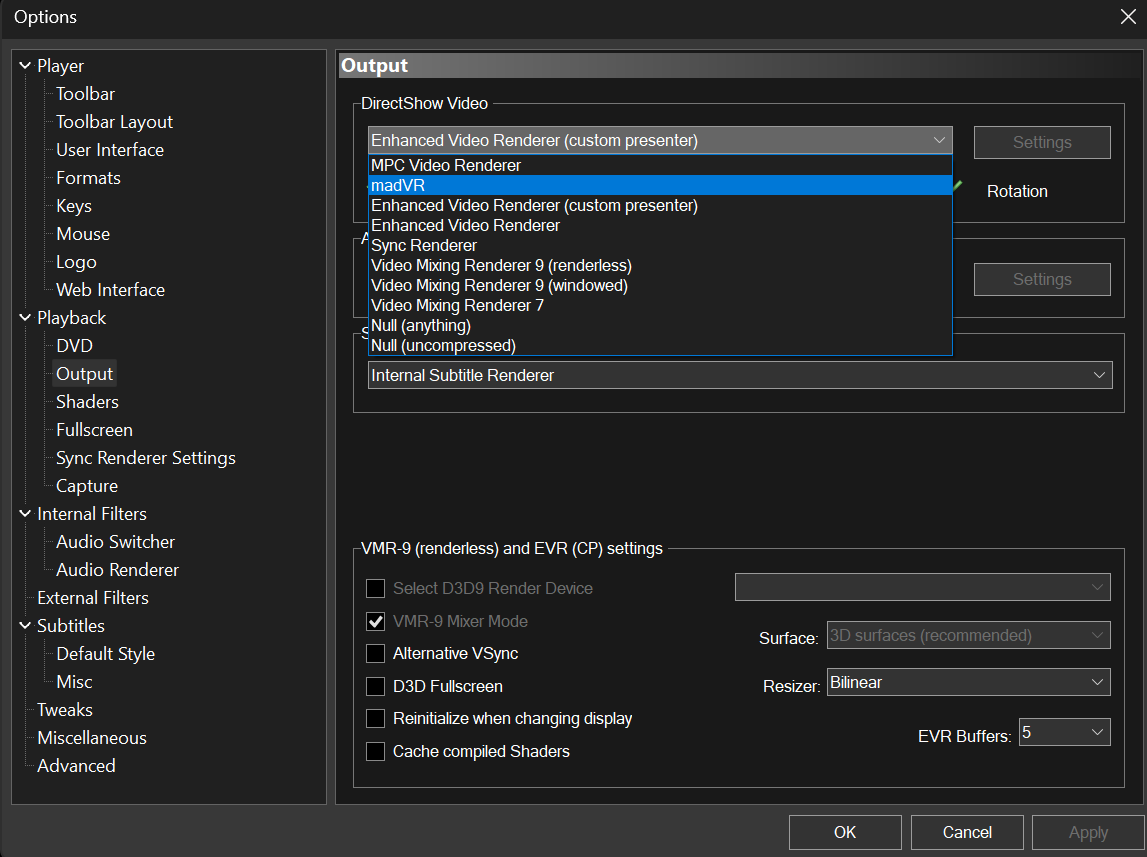Collapse the Player tree node
The height and width of the screenshot is (857, 1147).
[x=25, y=66]
